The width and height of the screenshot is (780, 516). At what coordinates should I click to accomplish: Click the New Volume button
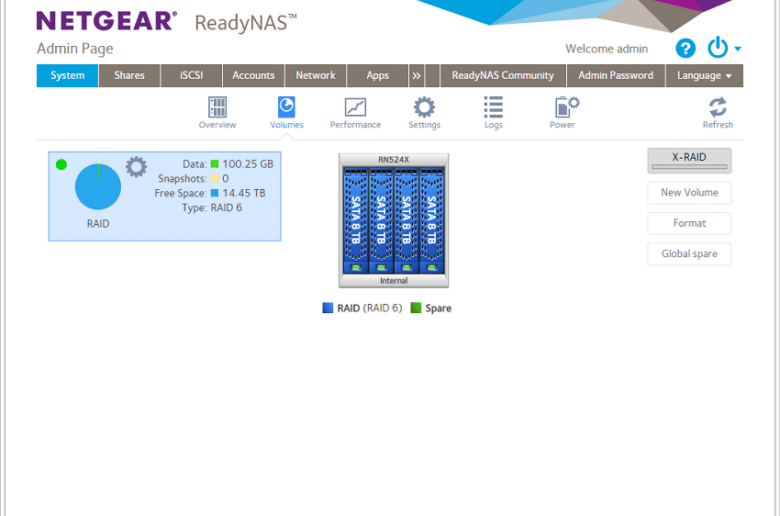tap(689, 193)
